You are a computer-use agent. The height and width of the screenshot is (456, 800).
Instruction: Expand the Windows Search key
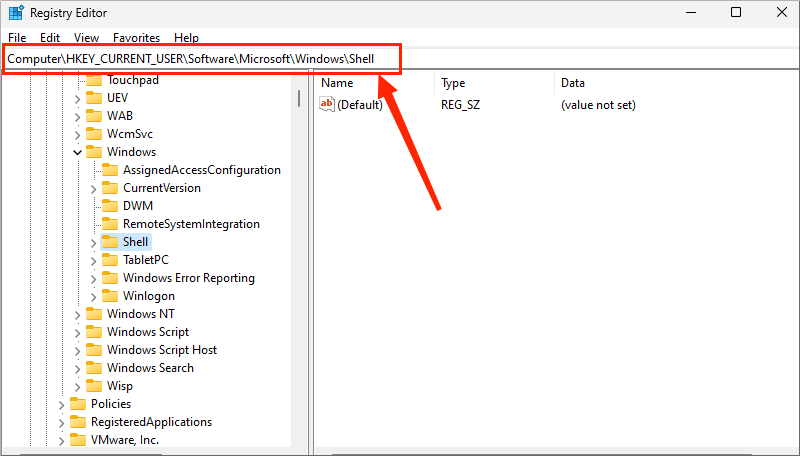77,369
